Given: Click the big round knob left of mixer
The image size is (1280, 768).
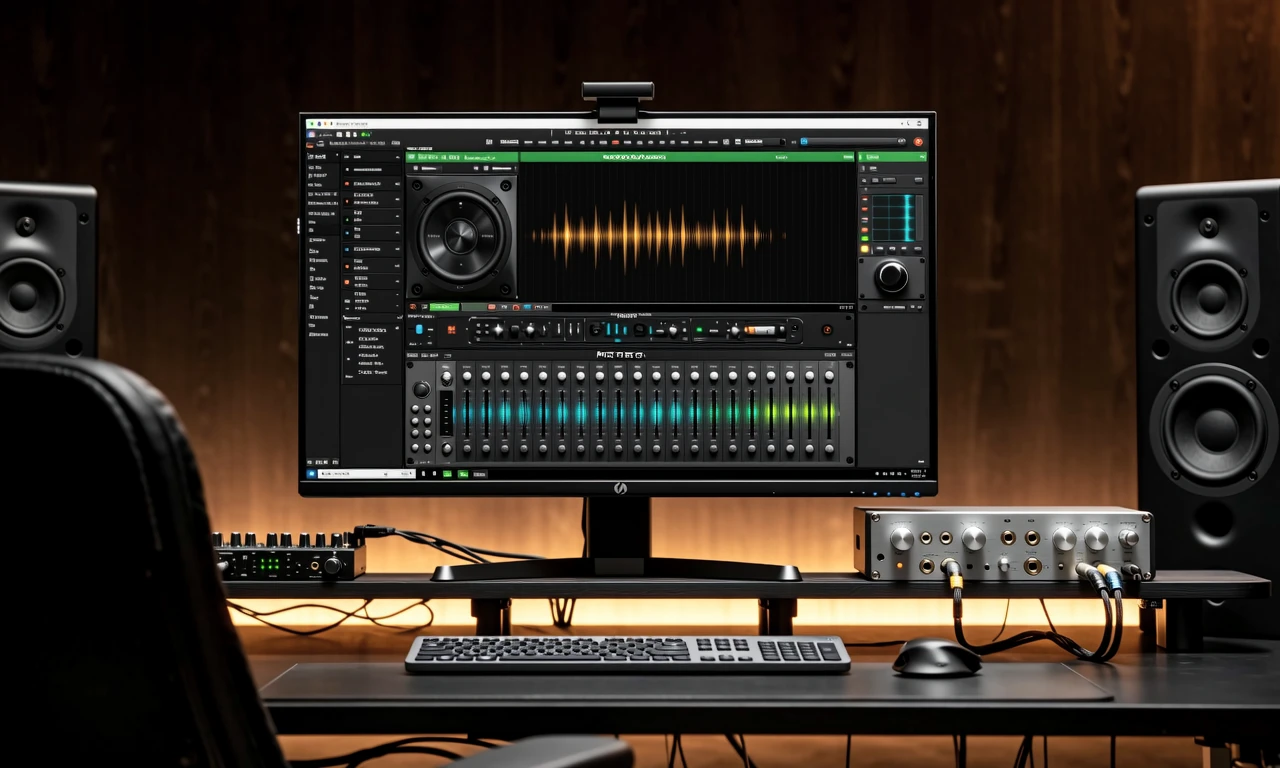Looking at the screenshot, I should pyautogui.click(x=422, y=389).
